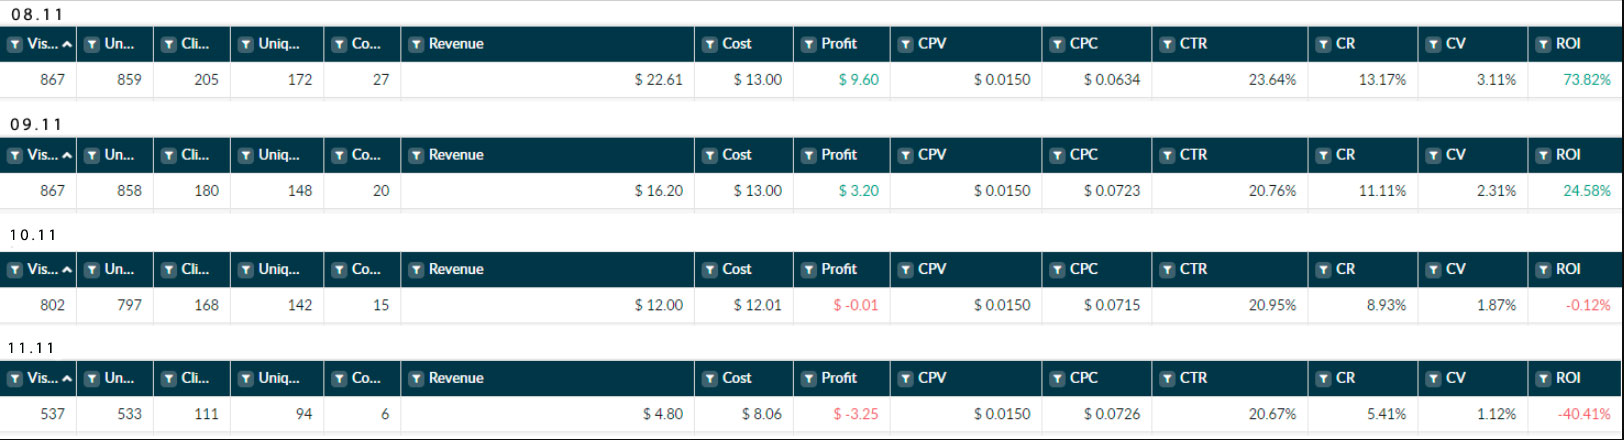Sort by ROI header in 09.11 table
This screenshot has height=440, width=1624.
(x=1568, y=156)
